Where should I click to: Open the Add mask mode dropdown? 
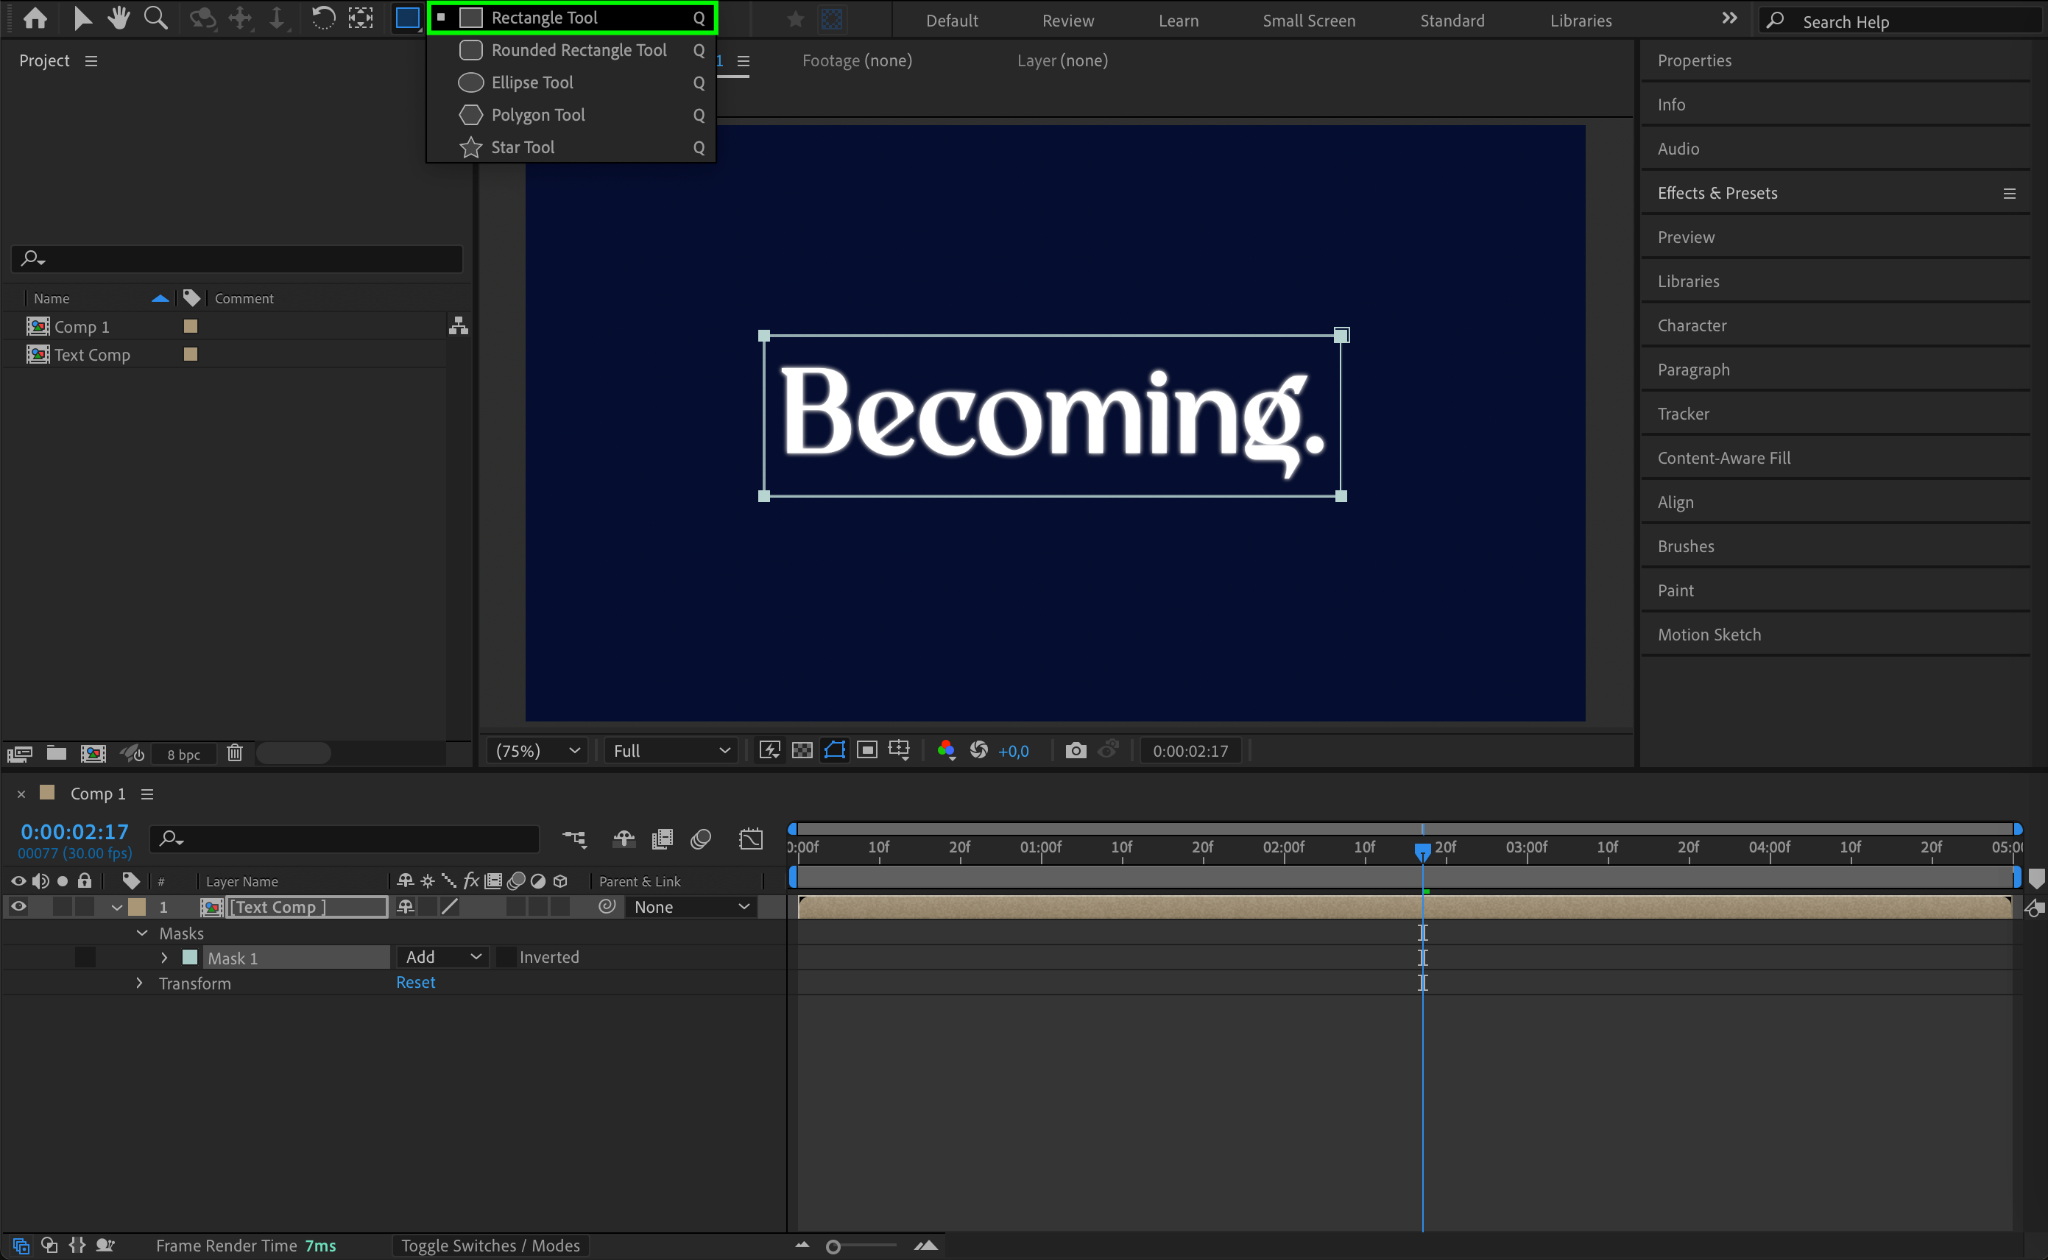443,957
